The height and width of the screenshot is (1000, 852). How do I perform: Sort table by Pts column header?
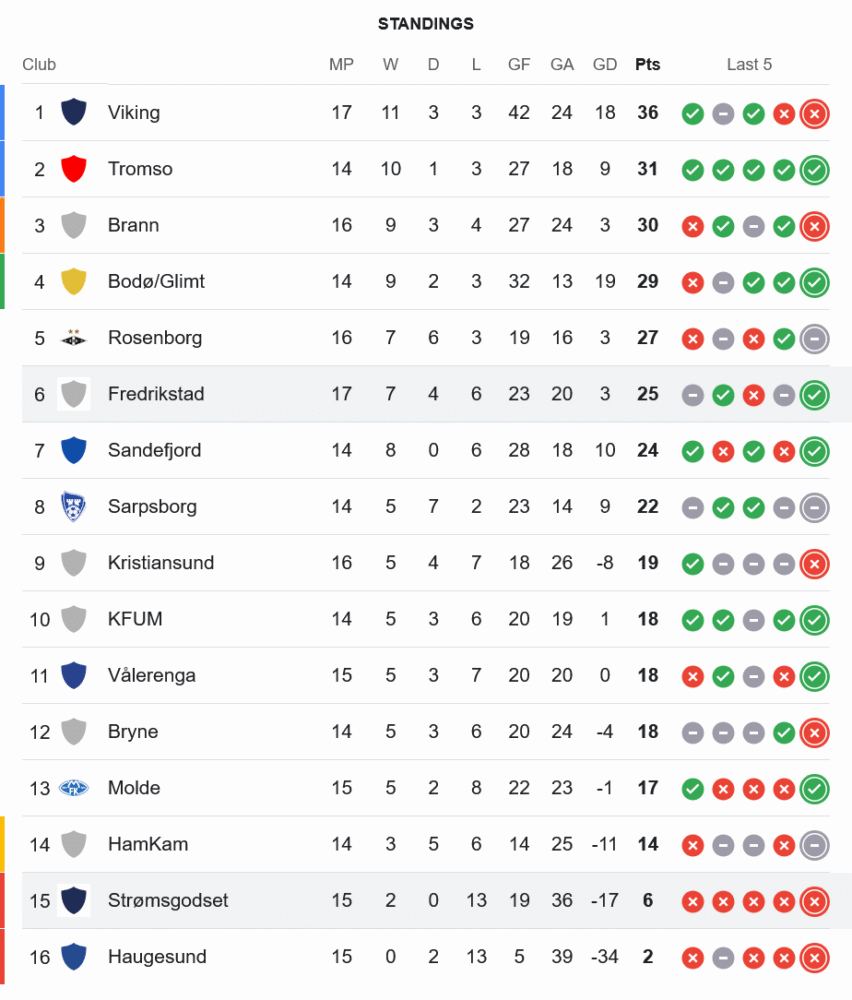(x=648, y=65)
